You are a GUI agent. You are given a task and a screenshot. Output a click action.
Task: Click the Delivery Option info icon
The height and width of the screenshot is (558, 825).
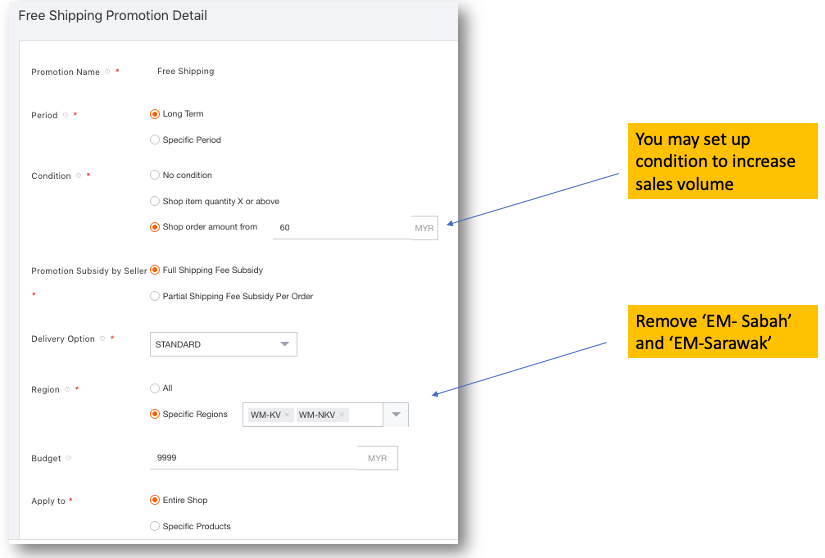[103, 339]
